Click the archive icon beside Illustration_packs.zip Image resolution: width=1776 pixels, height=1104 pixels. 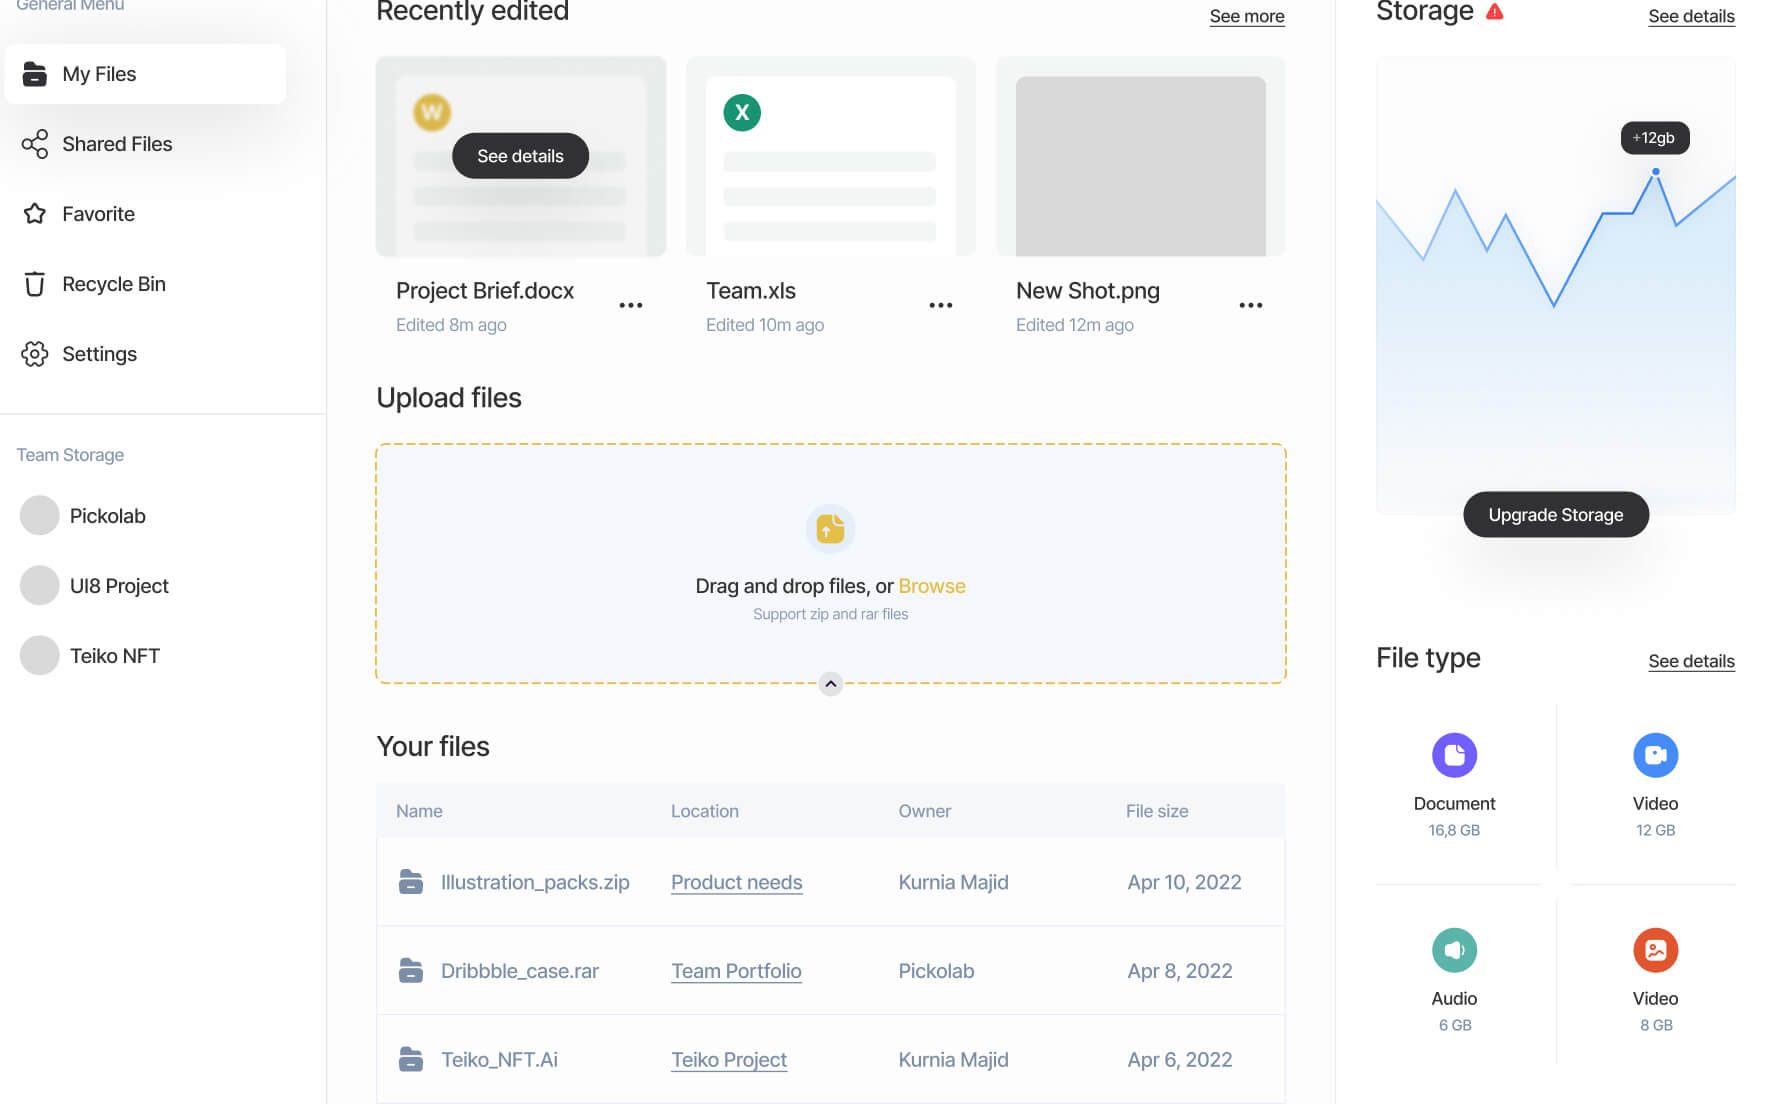pos(411,882)
